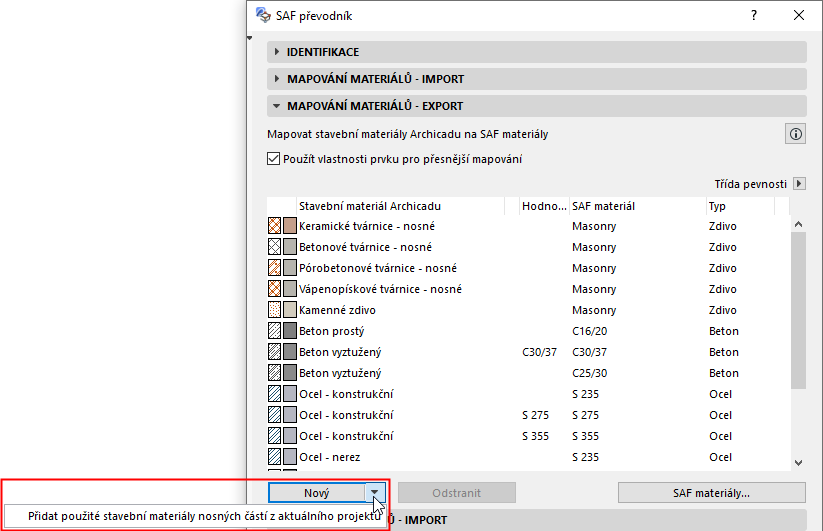The height and width of the screenshot is (531, 823).
Task: Click color swatch of Beton prostý
Action: (x=290, y=331)
